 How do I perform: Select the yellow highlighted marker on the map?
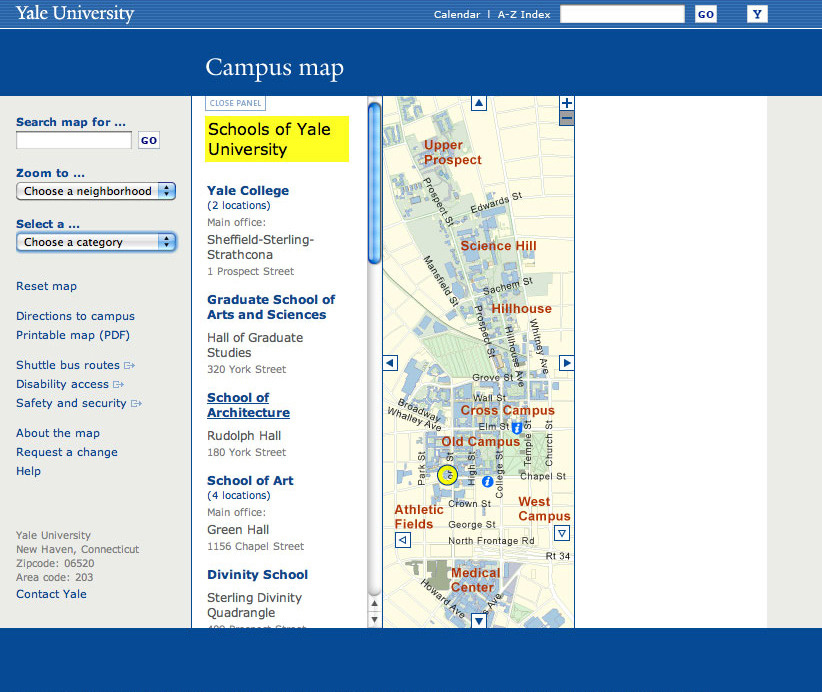click(447, 475)
